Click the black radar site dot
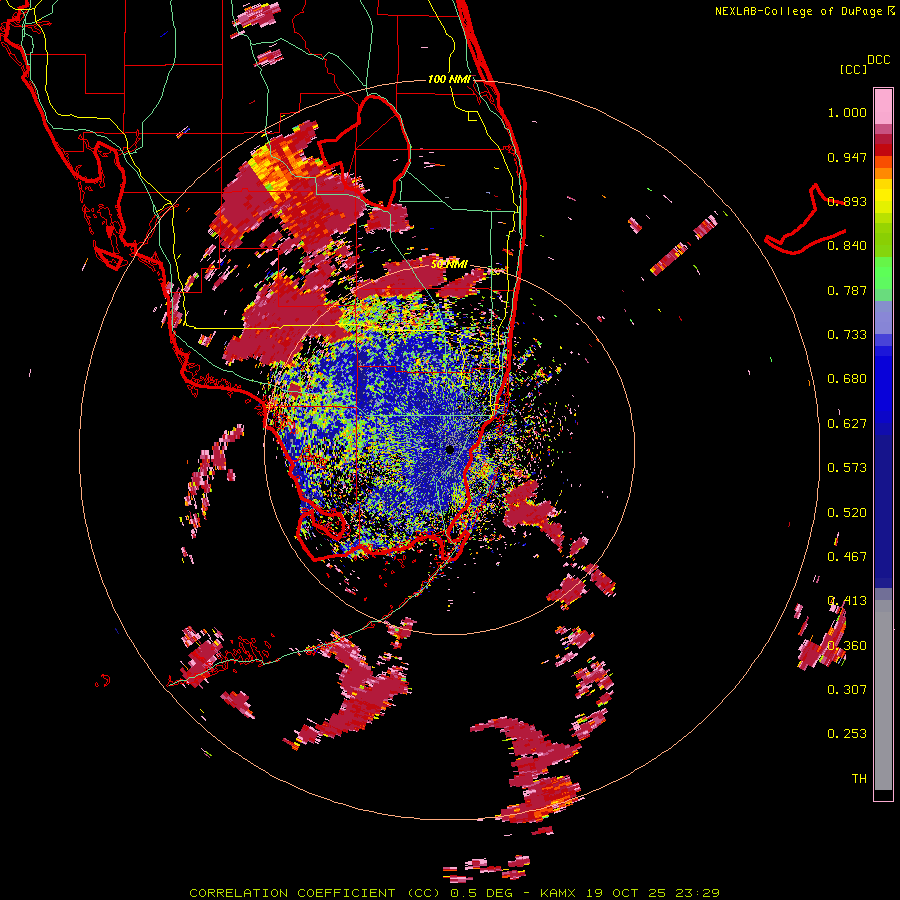The width and height of the screenshot is (900, 900). pos(449,450)
